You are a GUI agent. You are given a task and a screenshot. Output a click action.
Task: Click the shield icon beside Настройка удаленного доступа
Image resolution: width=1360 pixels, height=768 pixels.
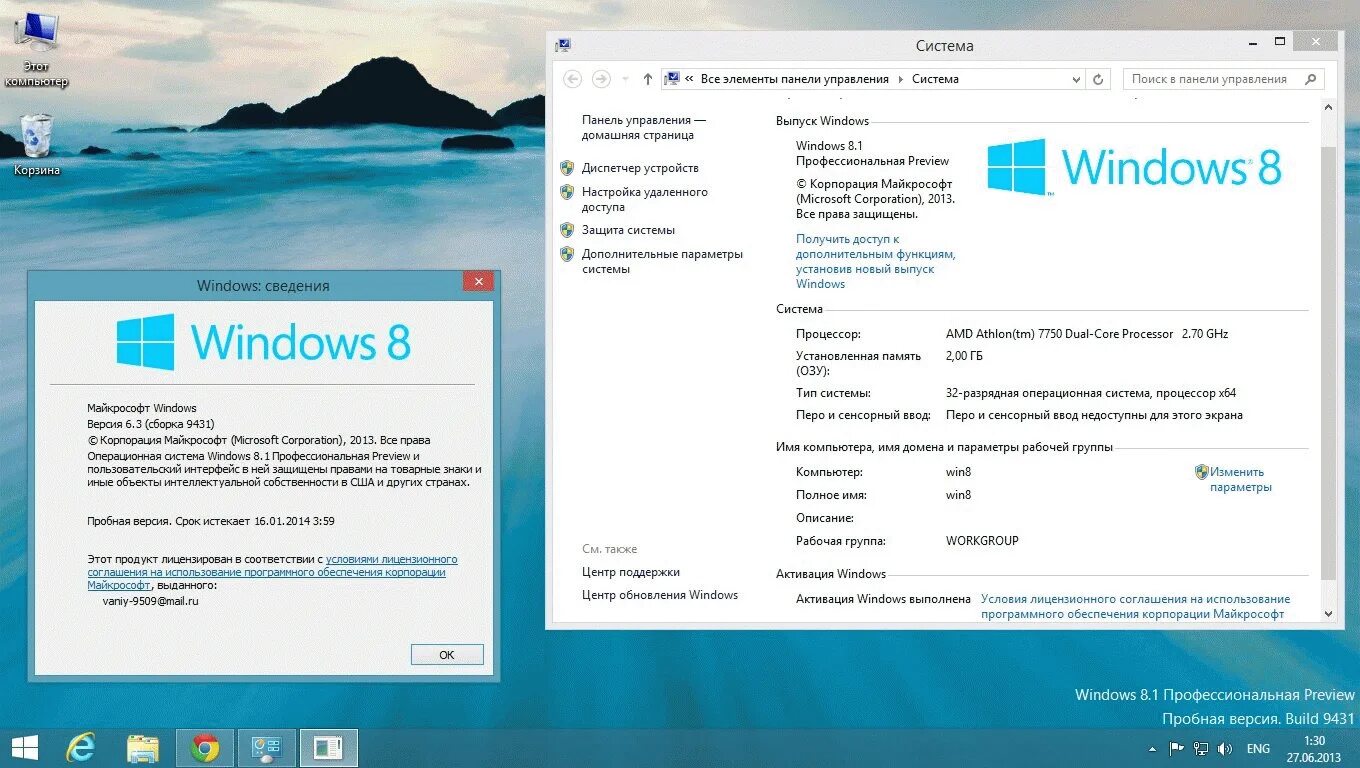[x=567, y=192]
